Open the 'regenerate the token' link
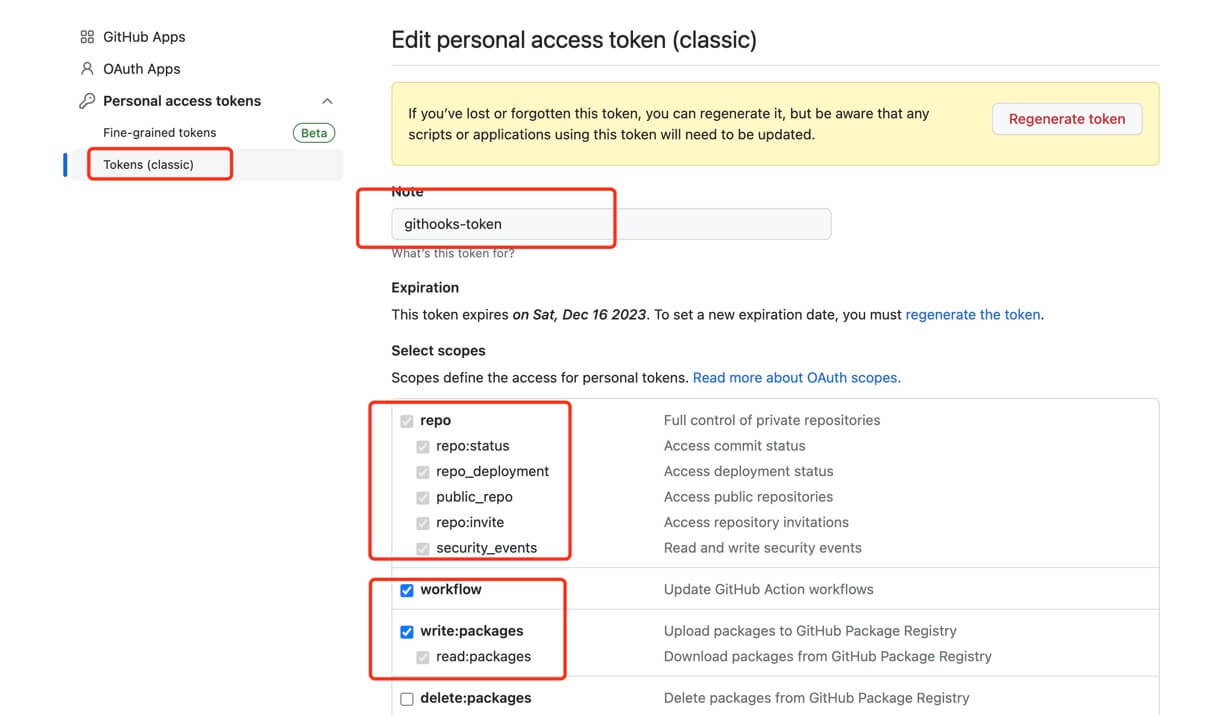 click(x=972, y=314)
